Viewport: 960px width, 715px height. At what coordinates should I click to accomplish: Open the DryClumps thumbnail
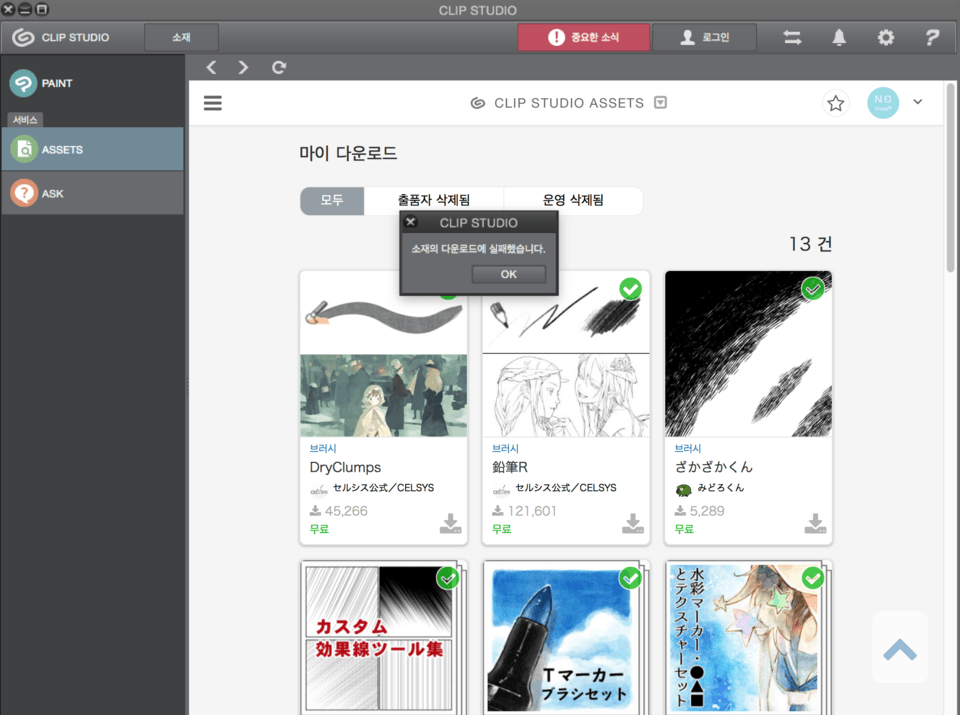[383, 354]
